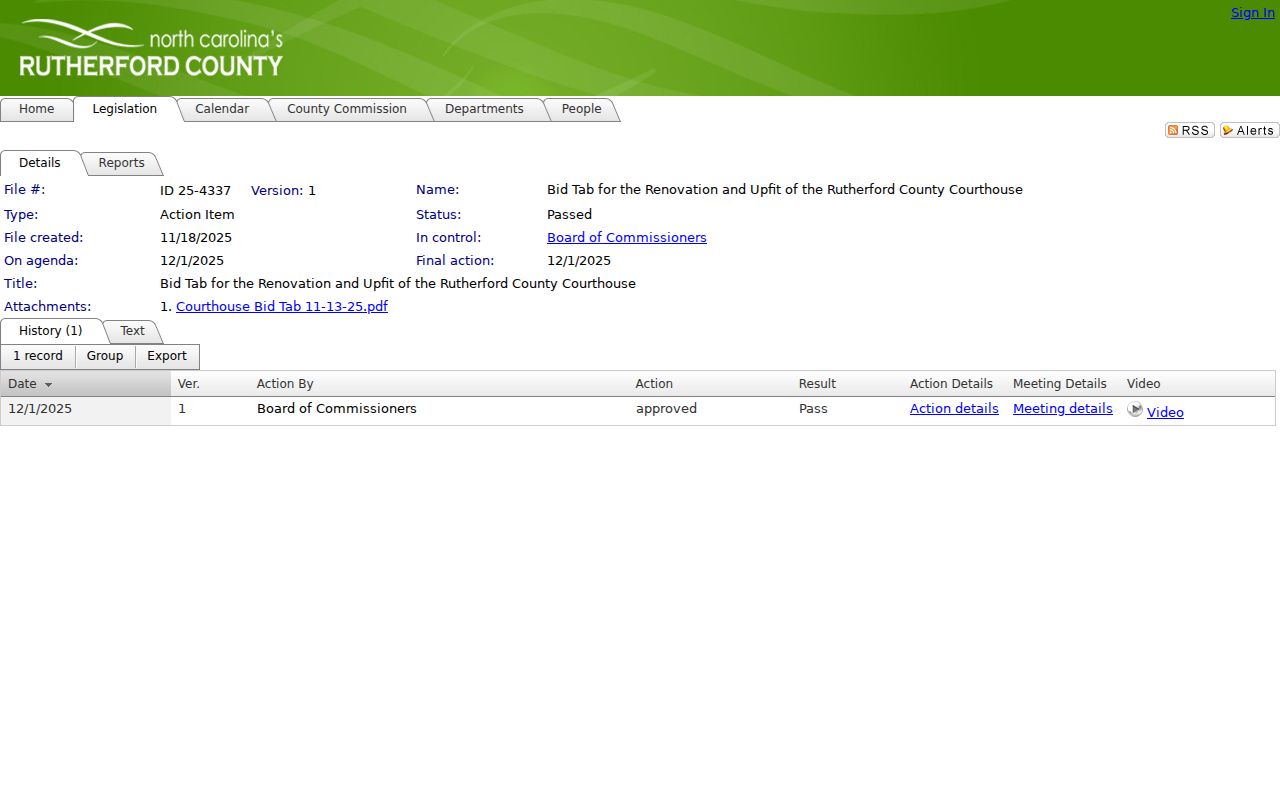Select the Details tab
Viewport: 1280px width, 800px height.
click(x=40, y=163)
